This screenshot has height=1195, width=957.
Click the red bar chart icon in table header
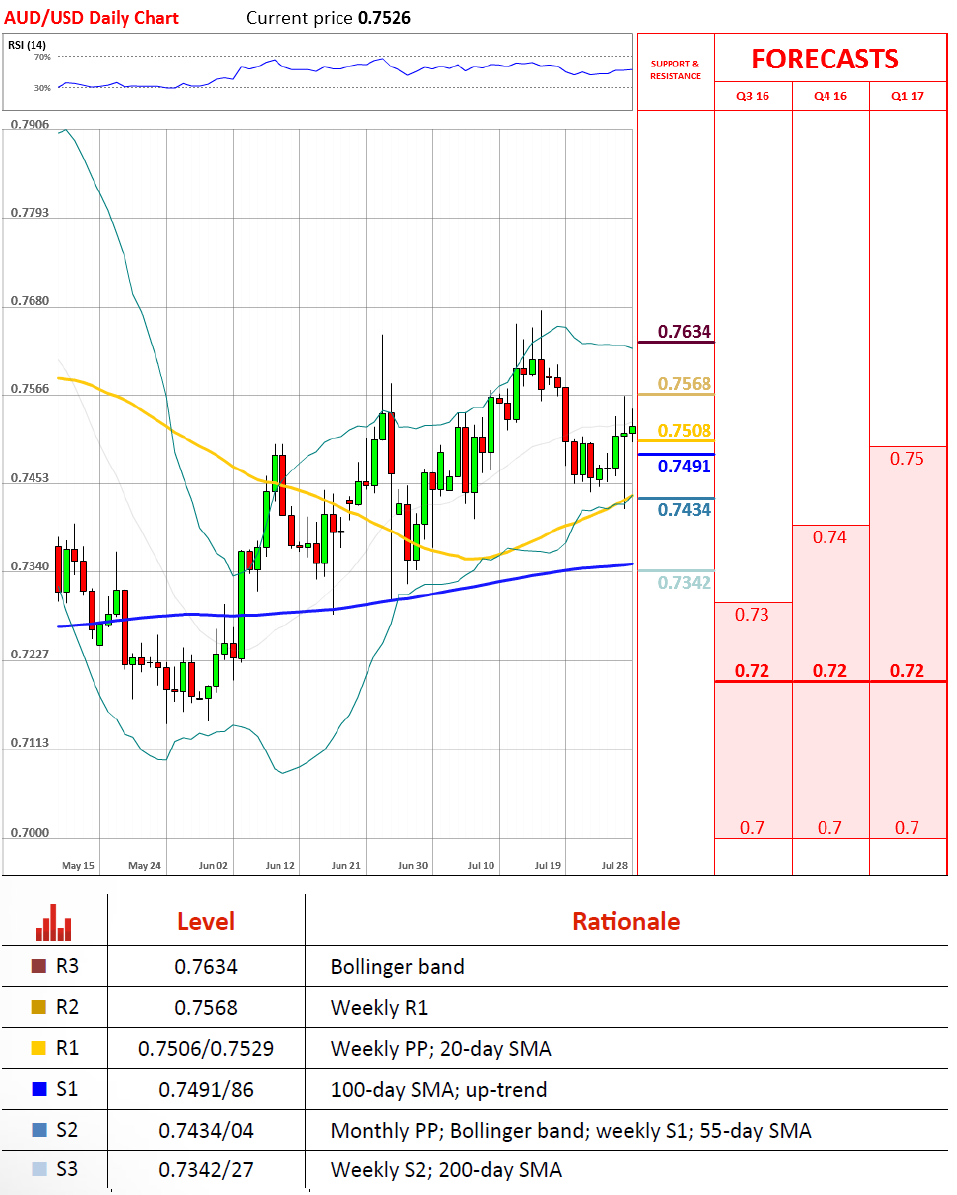pos(53,923)
